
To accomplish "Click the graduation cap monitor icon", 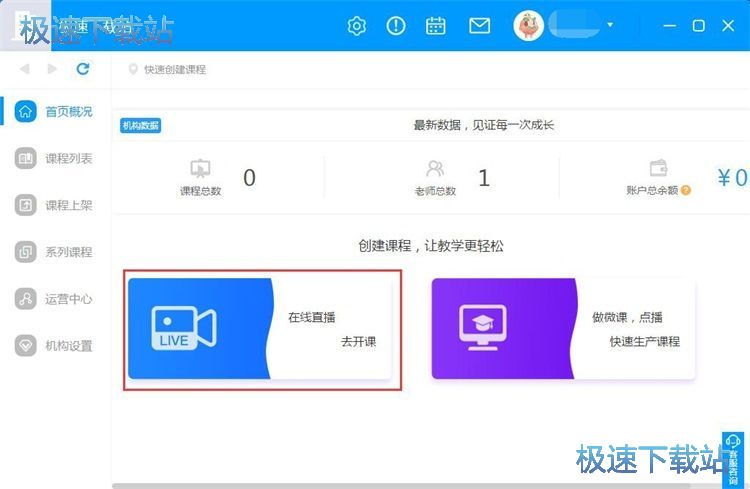I will (x=483, y=327).
